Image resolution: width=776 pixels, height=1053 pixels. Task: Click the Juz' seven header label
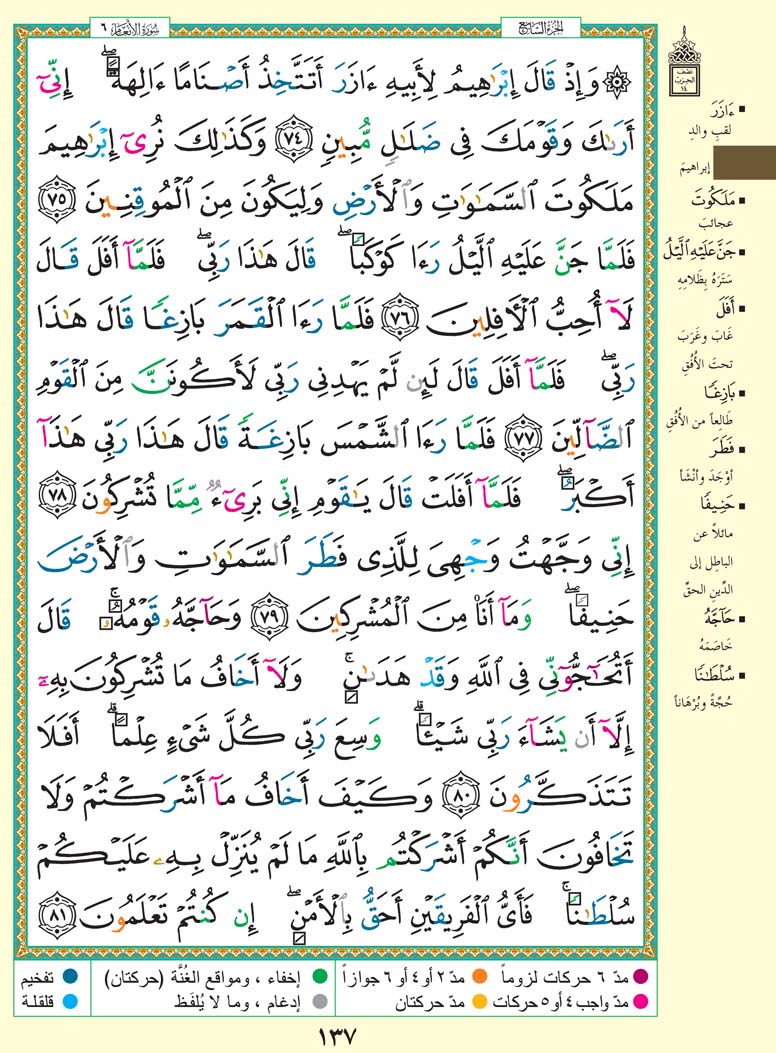pyautogui.click(x=528, y=22)
